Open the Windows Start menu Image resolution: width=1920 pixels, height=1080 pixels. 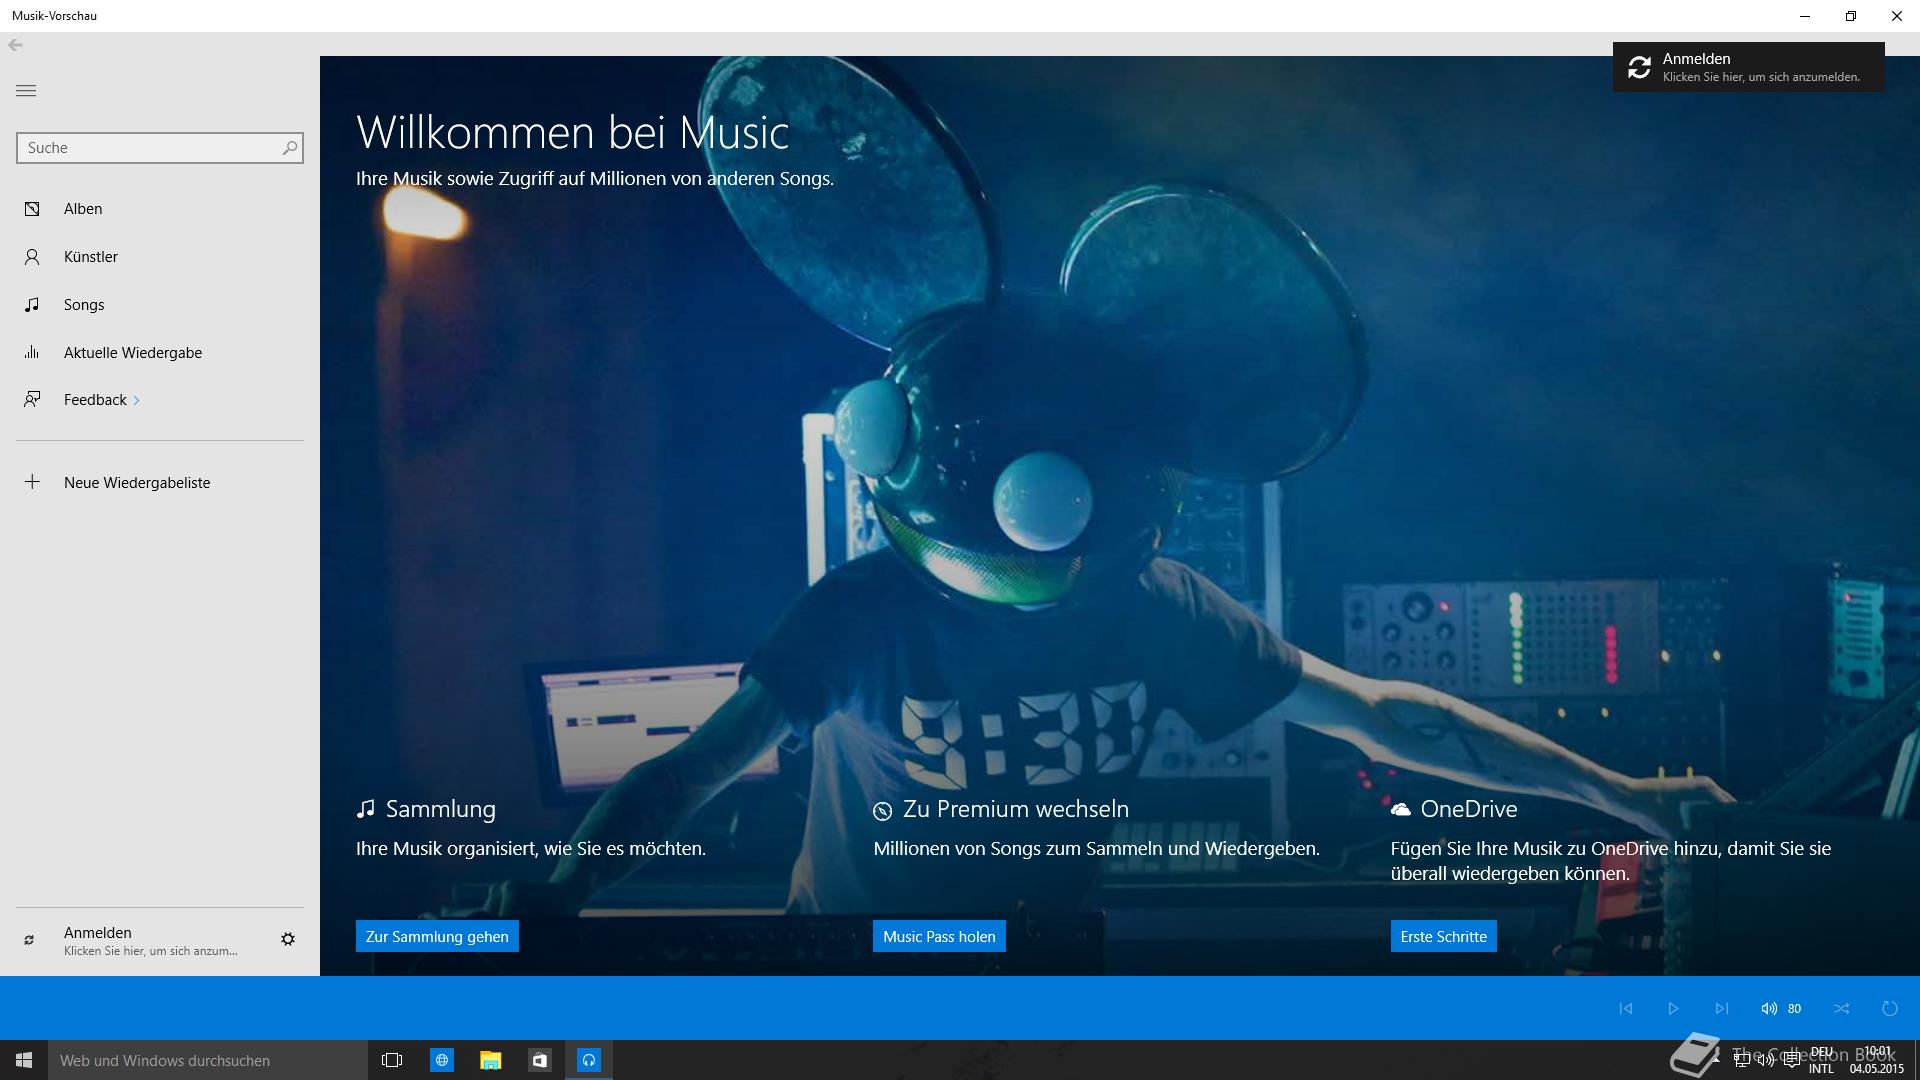tap(24, 1060)
